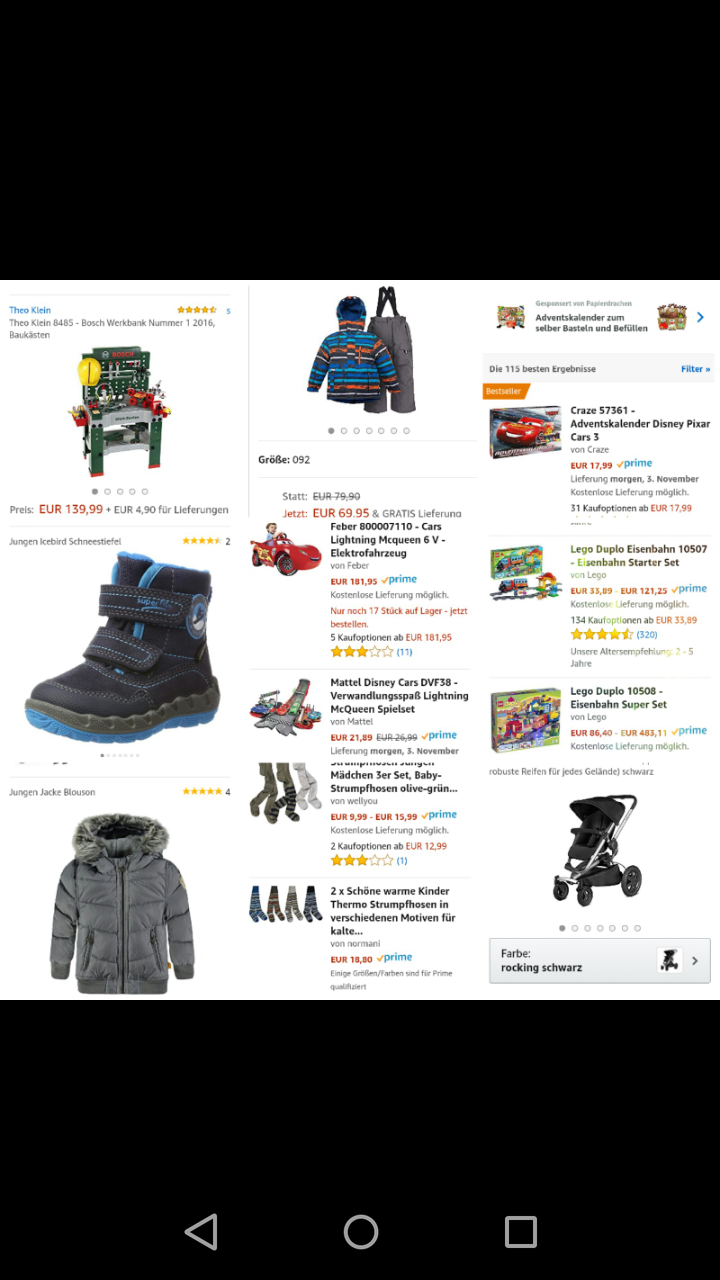720x1280 pixels.
Task: Tap the Android recent apps square icon
Action: coord(520,1232)
